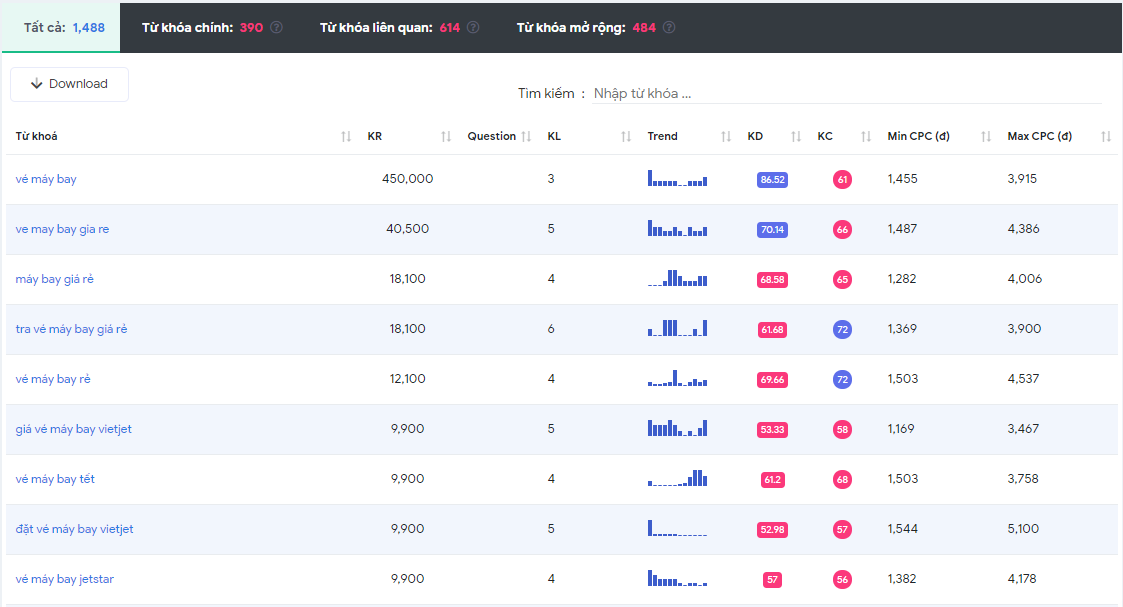Click KR value 12,100

pyautogui.click(x=408, y=379)
